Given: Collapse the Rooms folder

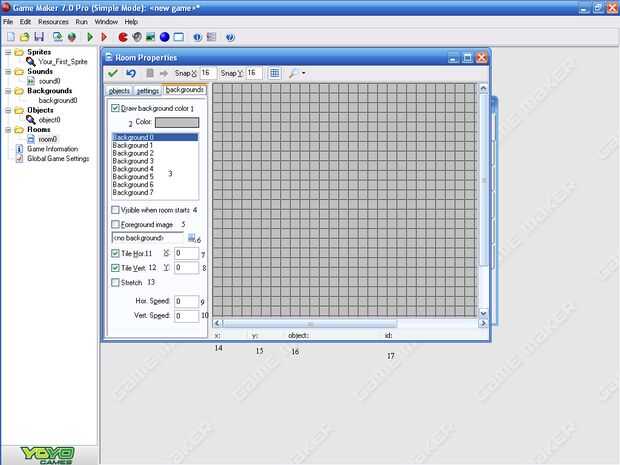Looking at the screenshot, I should click(x=8, y=130).
